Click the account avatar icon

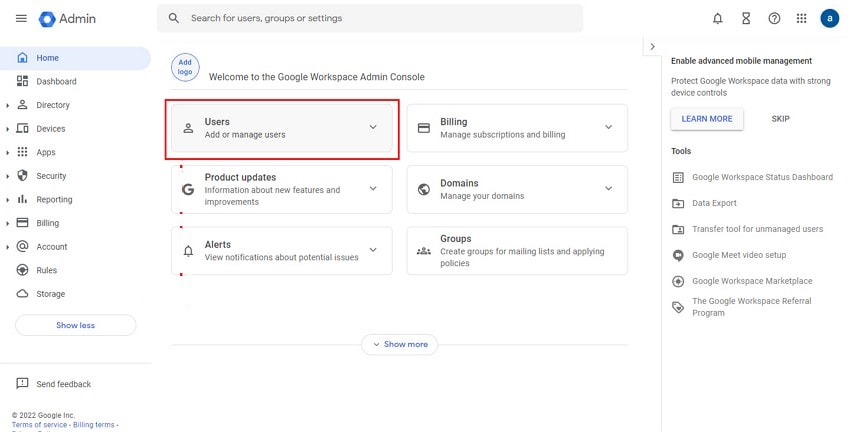click(x=829, y=19)
